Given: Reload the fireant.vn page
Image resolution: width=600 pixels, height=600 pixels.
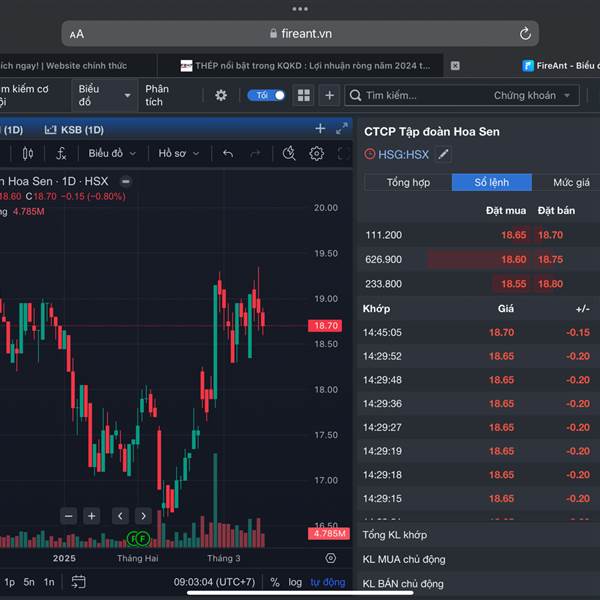Looking at the screenshot, I should click(x=525, y=34).
